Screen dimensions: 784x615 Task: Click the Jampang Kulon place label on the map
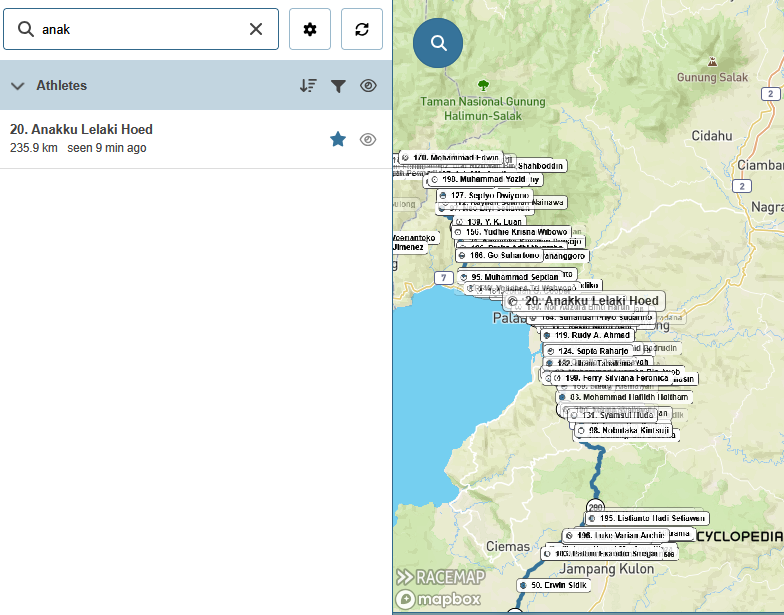click(x=606, y=569)
